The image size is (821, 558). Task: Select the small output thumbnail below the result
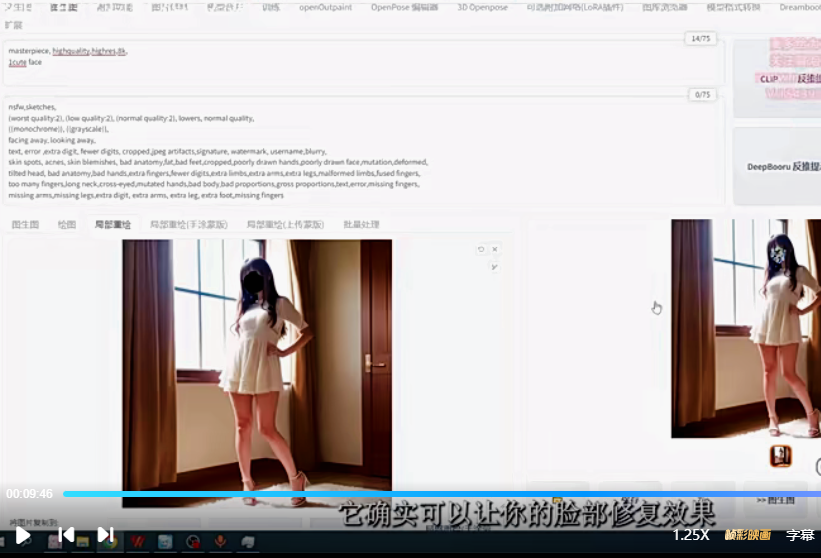(x=780, y=456)
